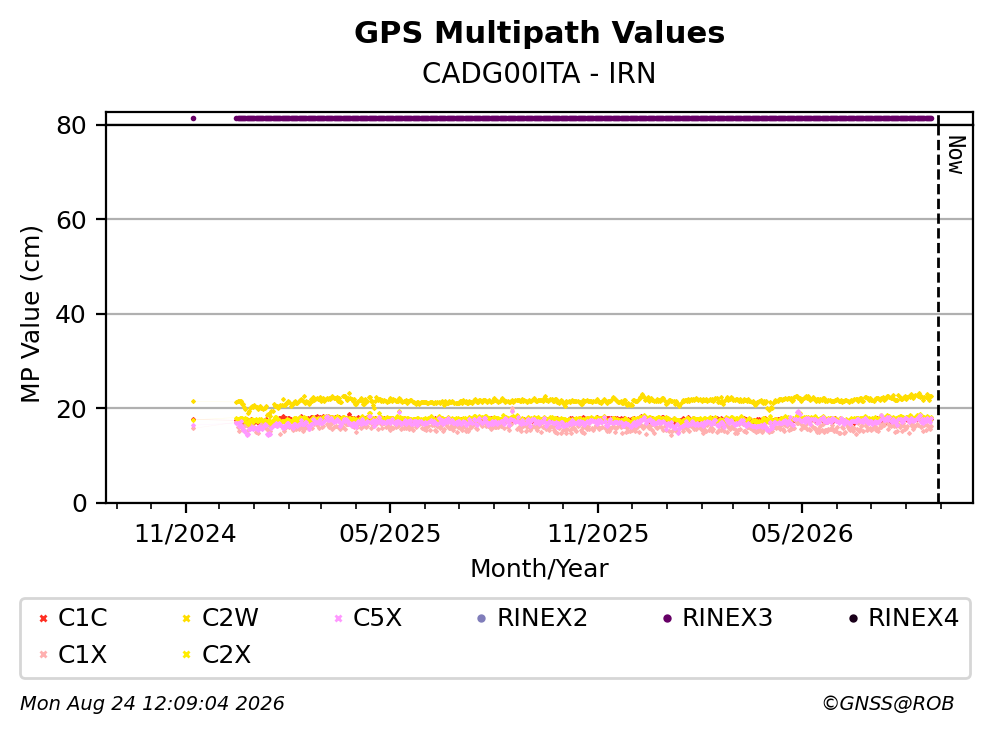Click the RINEX2 legend dot

481,618
